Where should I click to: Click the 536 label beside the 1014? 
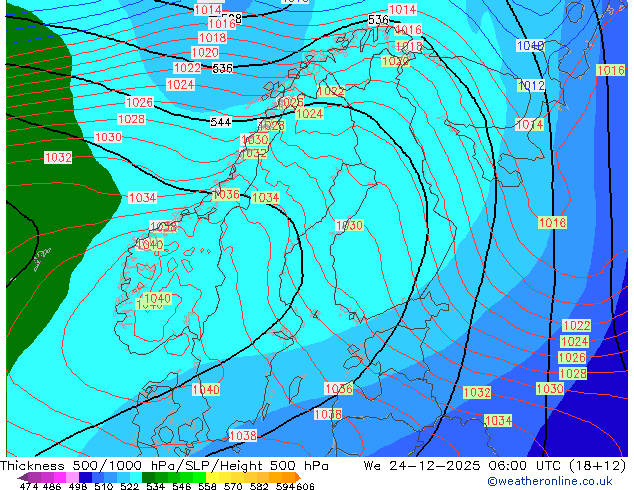click(x=378, y=19)
